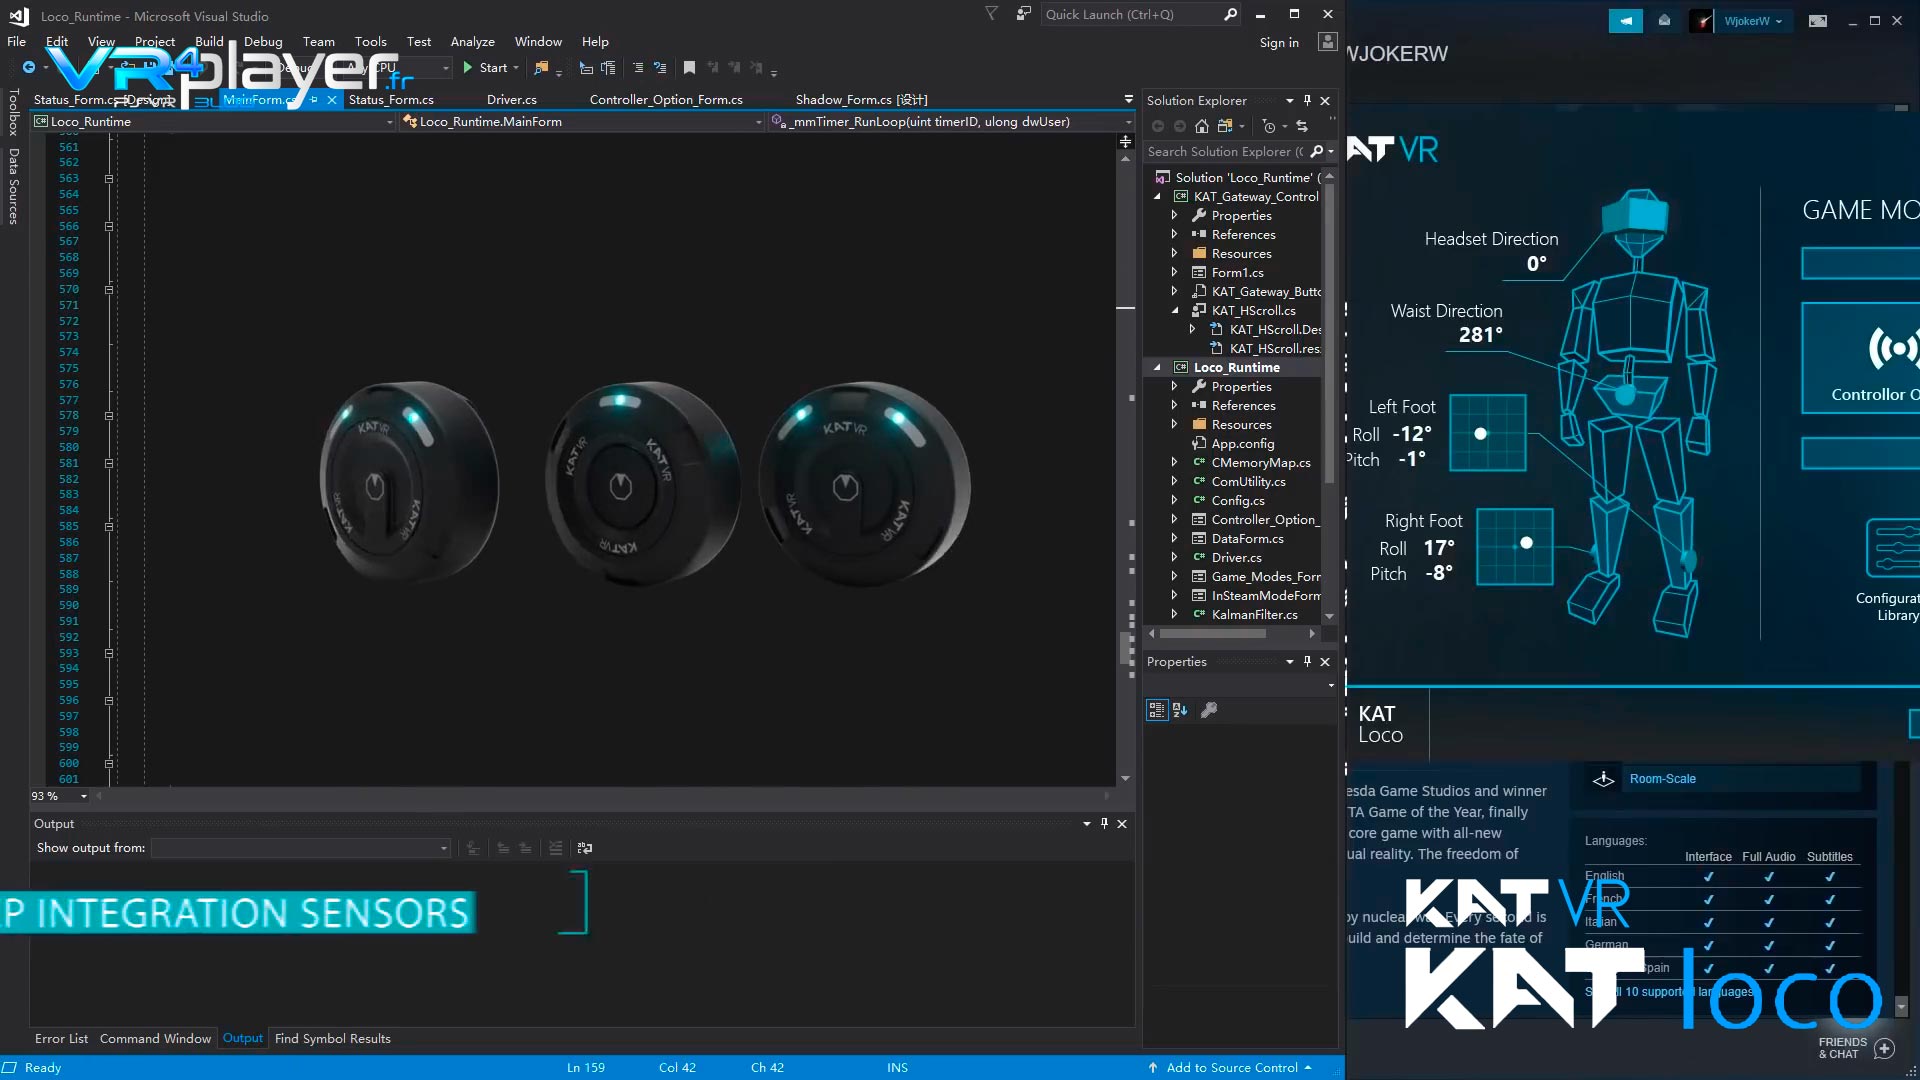Toggle English Subtitles checkmark in language table

coord(1830,875)
